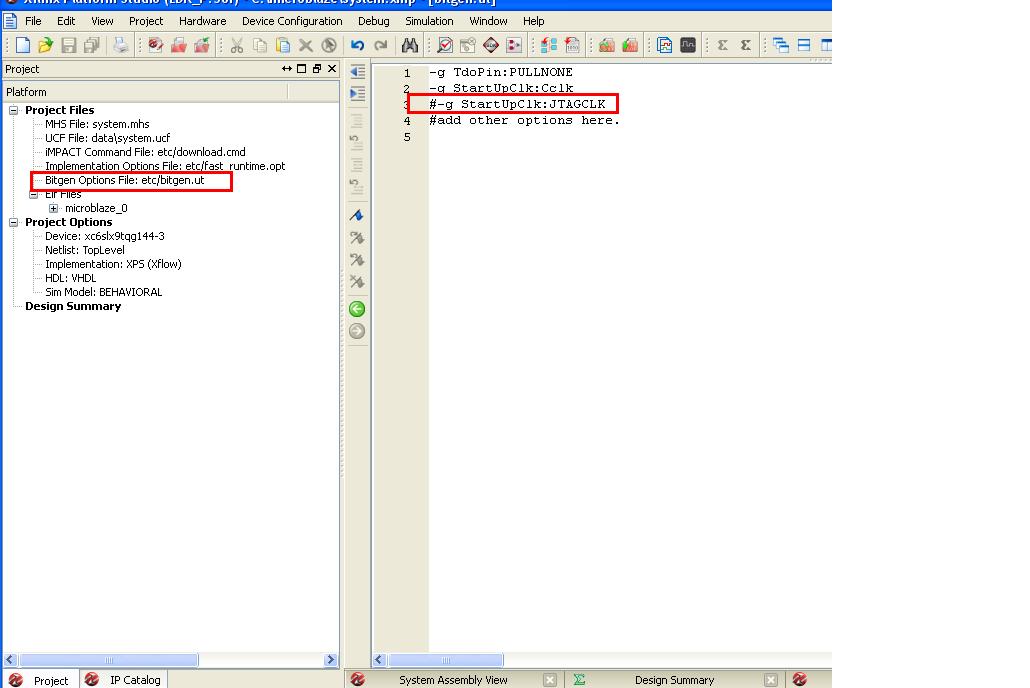
Task: Select Bitgen Options File: etc/bitgen.ut
Action: [124, 180]
